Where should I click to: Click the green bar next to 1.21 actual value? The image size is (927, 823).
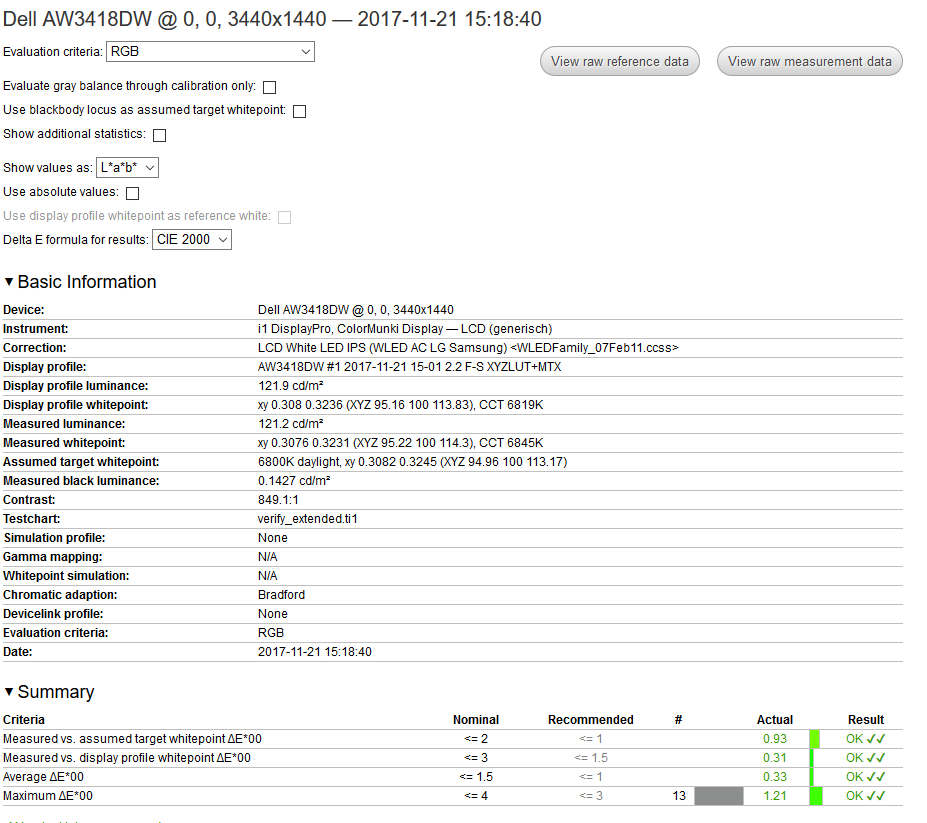pyautogui.click(x=816, y=796)
